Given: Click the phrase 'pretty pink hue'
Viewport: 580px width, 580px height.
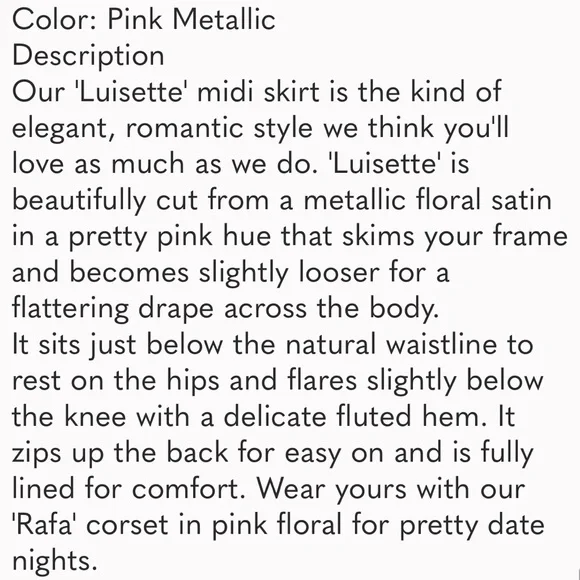Looking at the screenshot, I should (x=170, y=237).
